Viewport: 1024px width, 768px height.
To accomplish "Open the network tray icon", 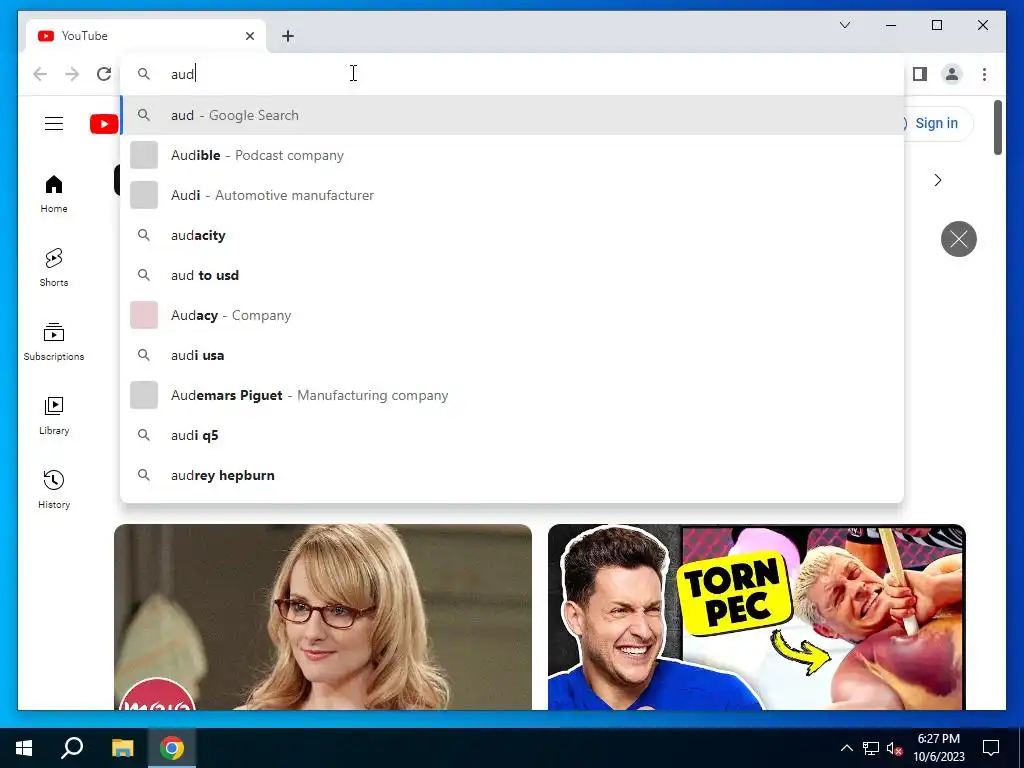I will pos(871,748).
